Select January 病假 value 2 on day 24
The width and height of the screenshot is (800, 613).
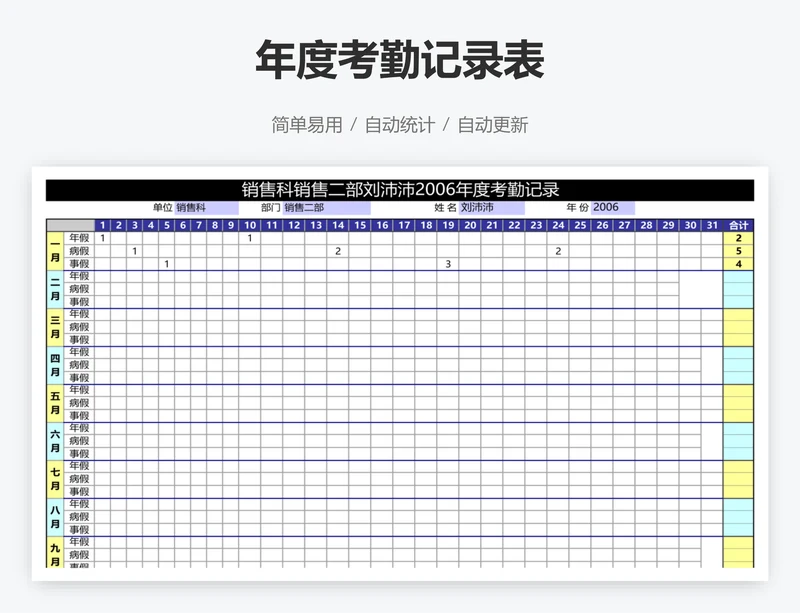pos(558,251)
